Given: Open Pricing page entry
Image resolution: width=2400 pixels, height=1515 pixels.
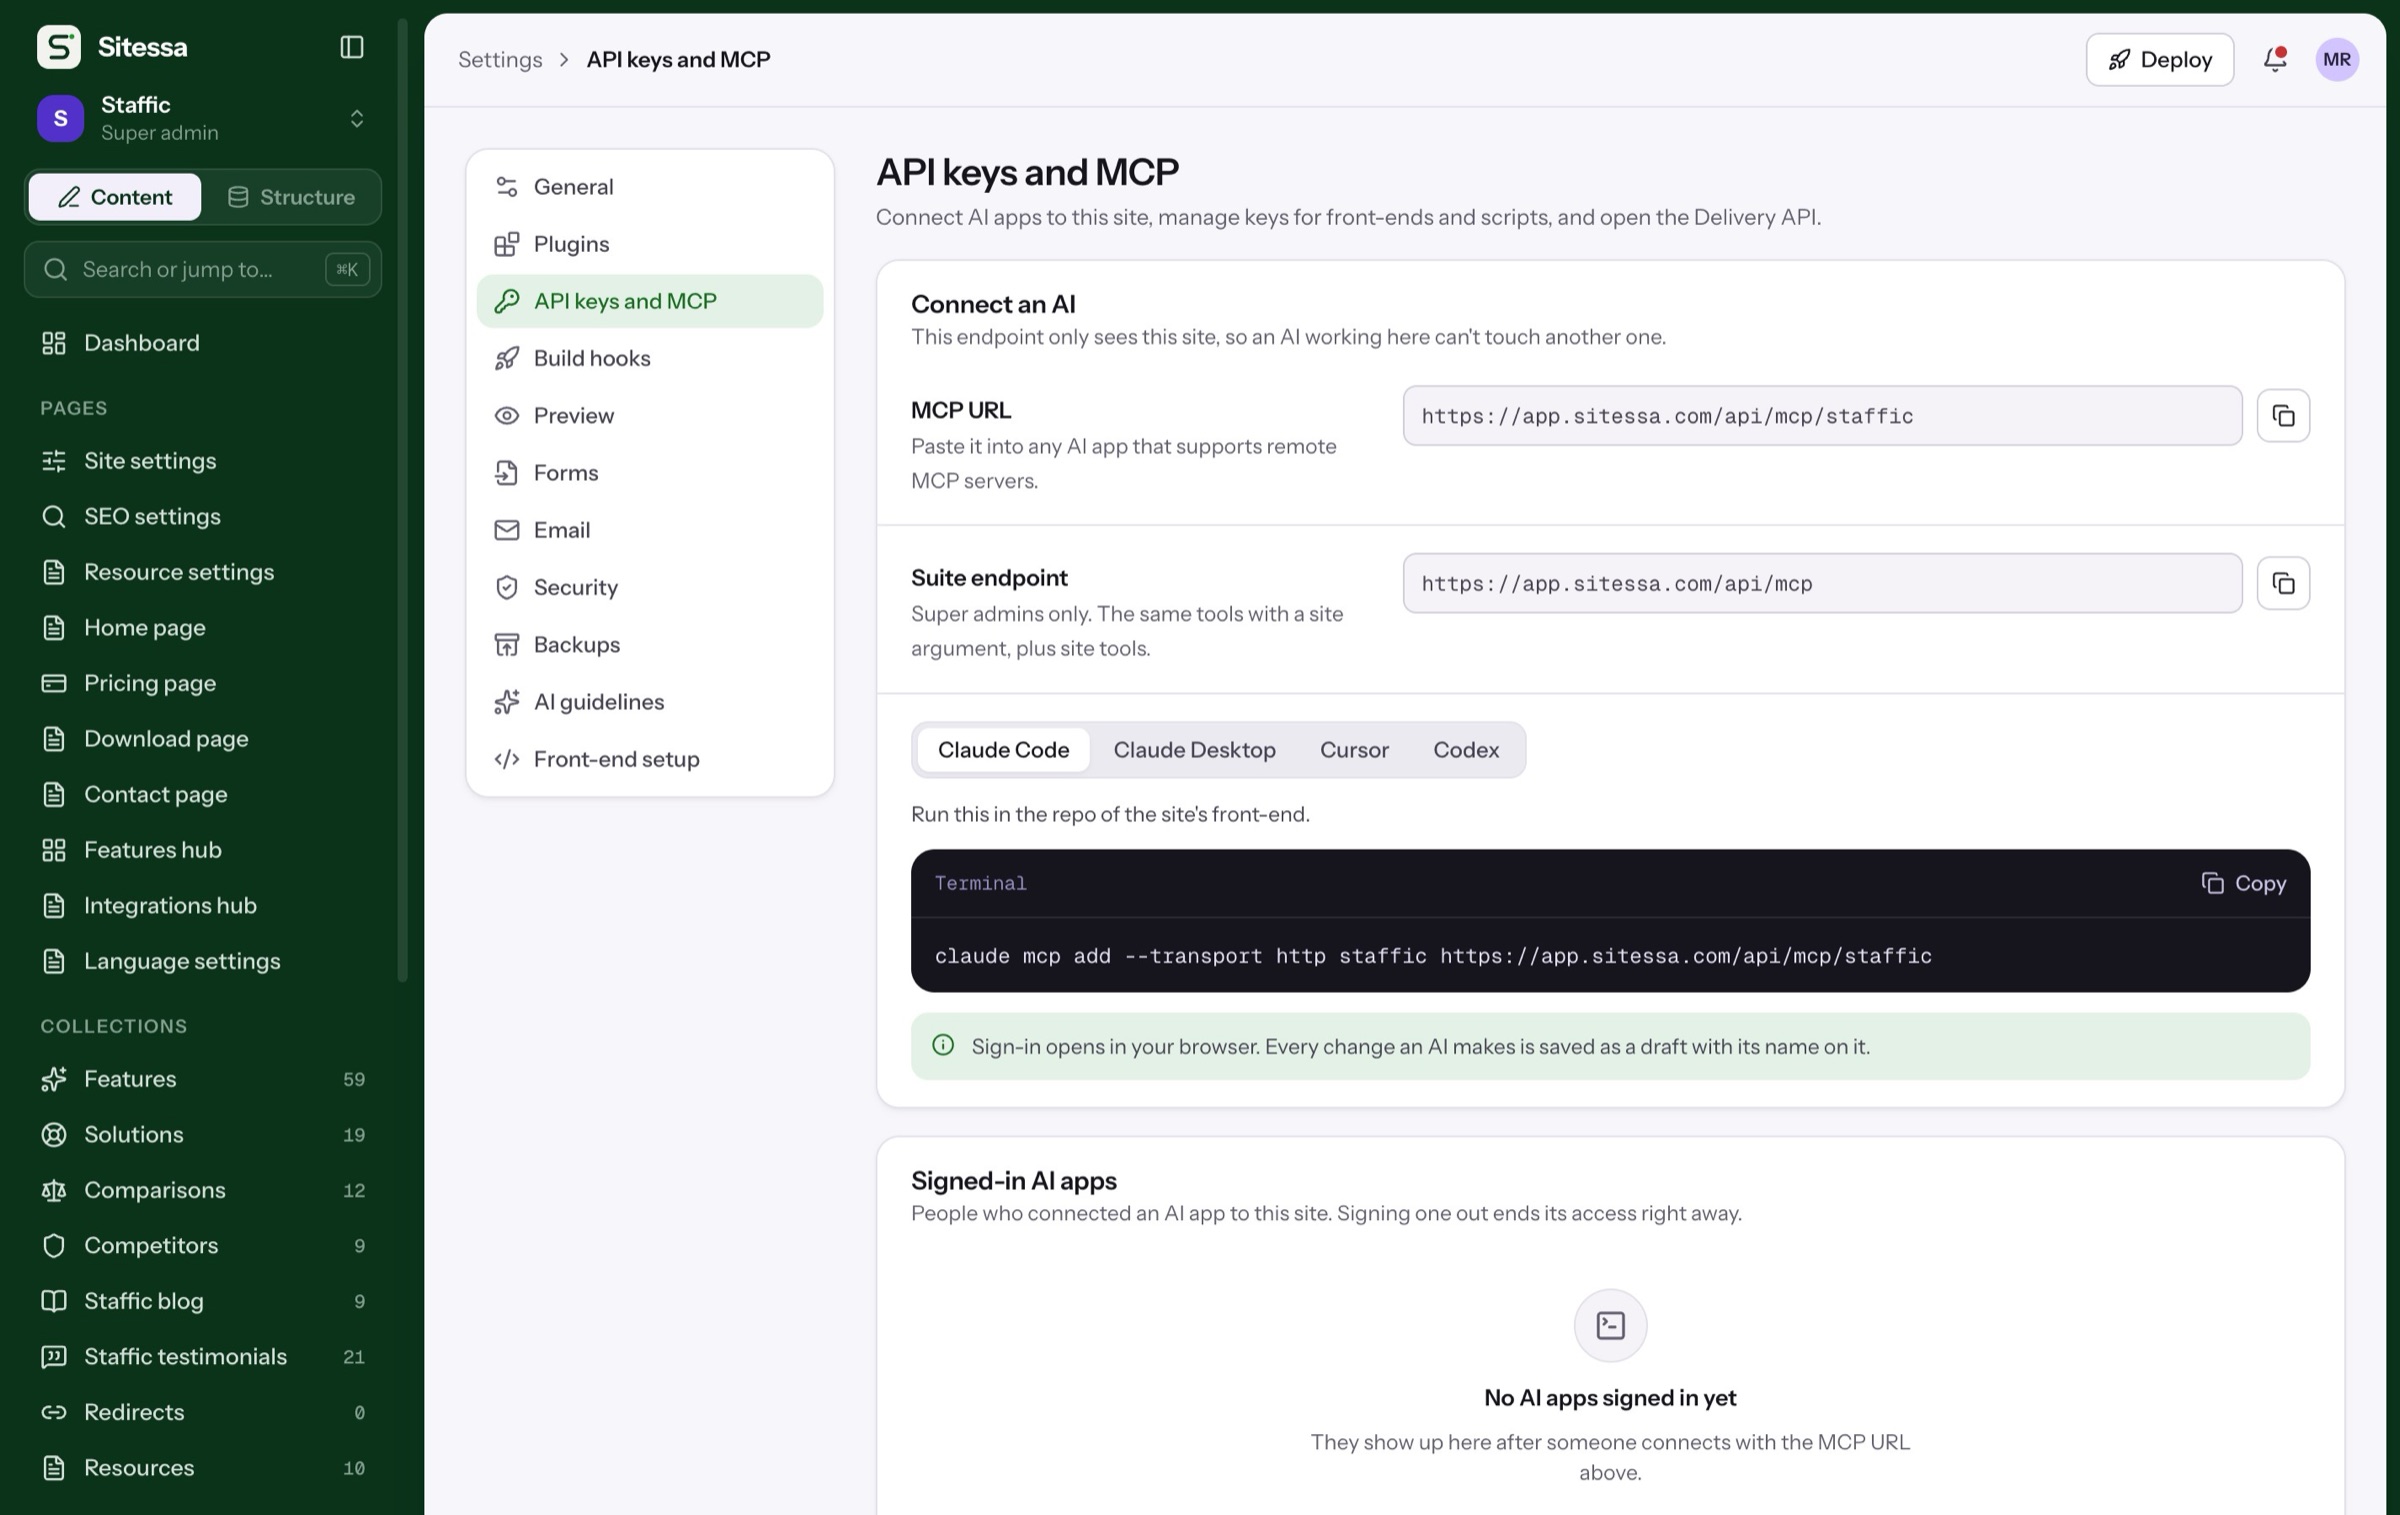Looking at the screenshot, I should coord(203,683).
